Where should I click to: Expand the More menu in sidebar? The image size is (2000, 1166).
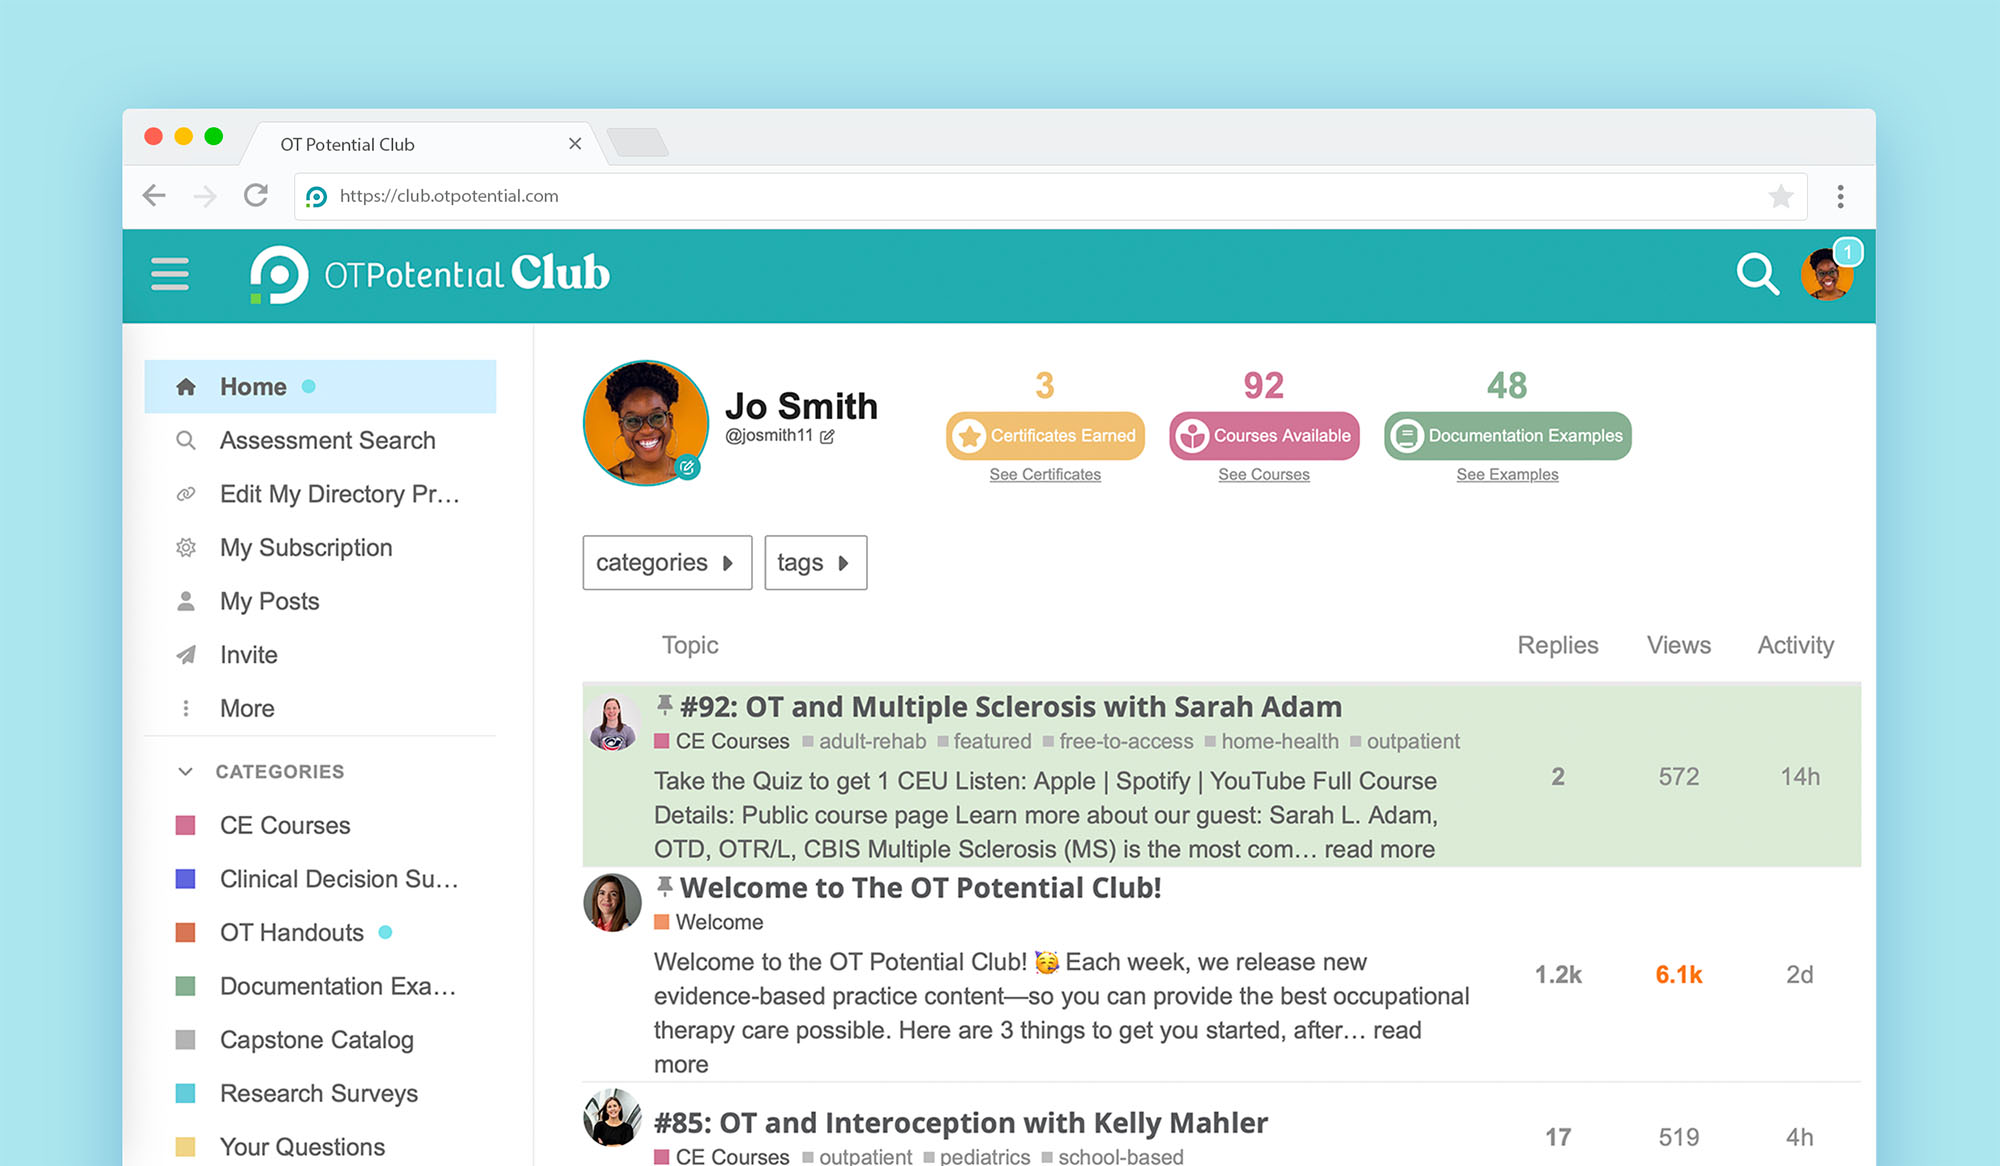pyautogui.click(x=246, y=708)
